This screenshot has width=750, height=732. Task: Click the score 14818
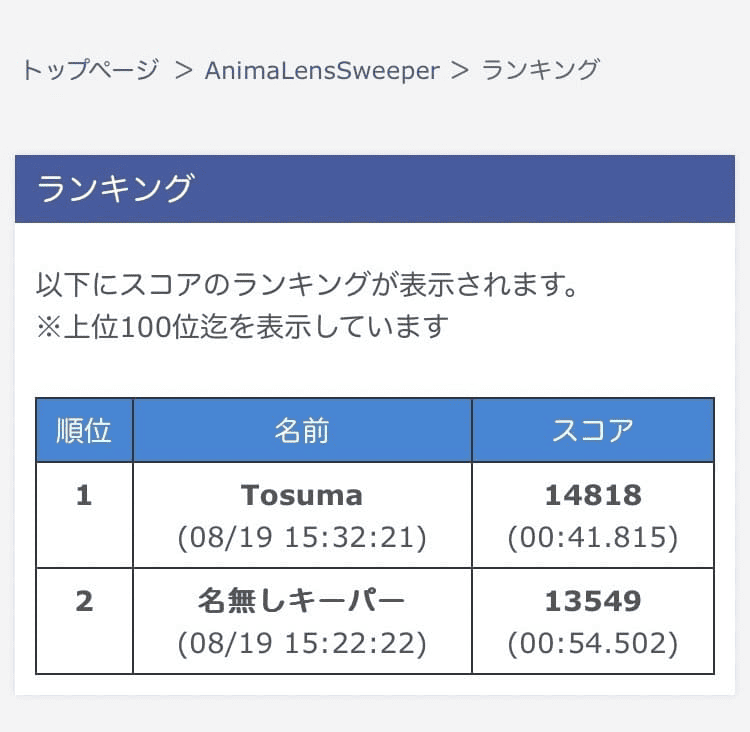click(593, 495)
